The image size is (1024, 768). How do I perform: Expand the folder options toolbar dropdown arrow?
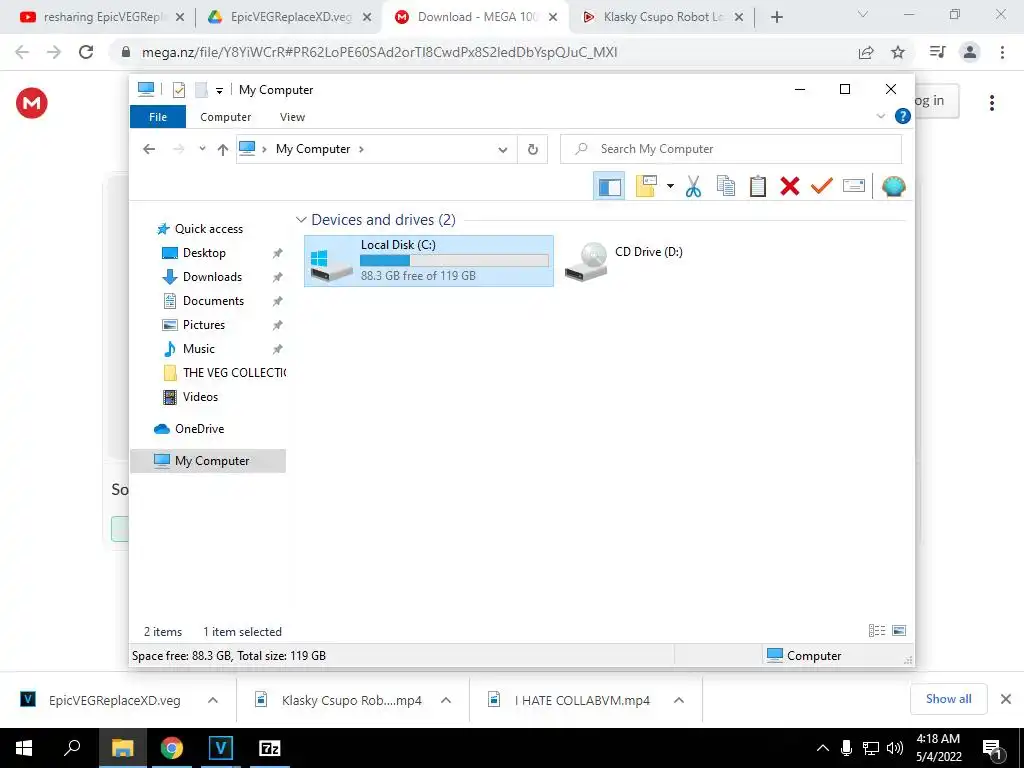[x=670, y=186]
